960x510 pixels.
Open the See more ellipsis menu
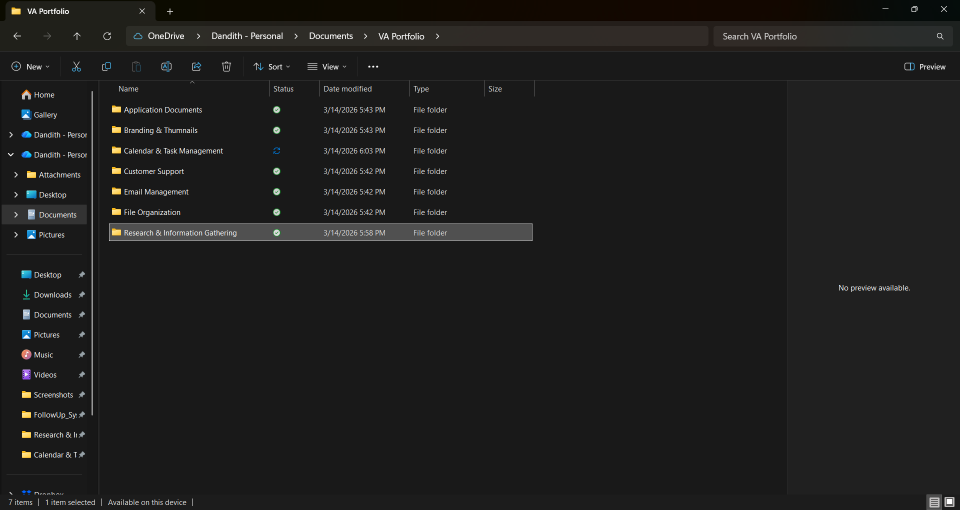click(x=373, y=67)
